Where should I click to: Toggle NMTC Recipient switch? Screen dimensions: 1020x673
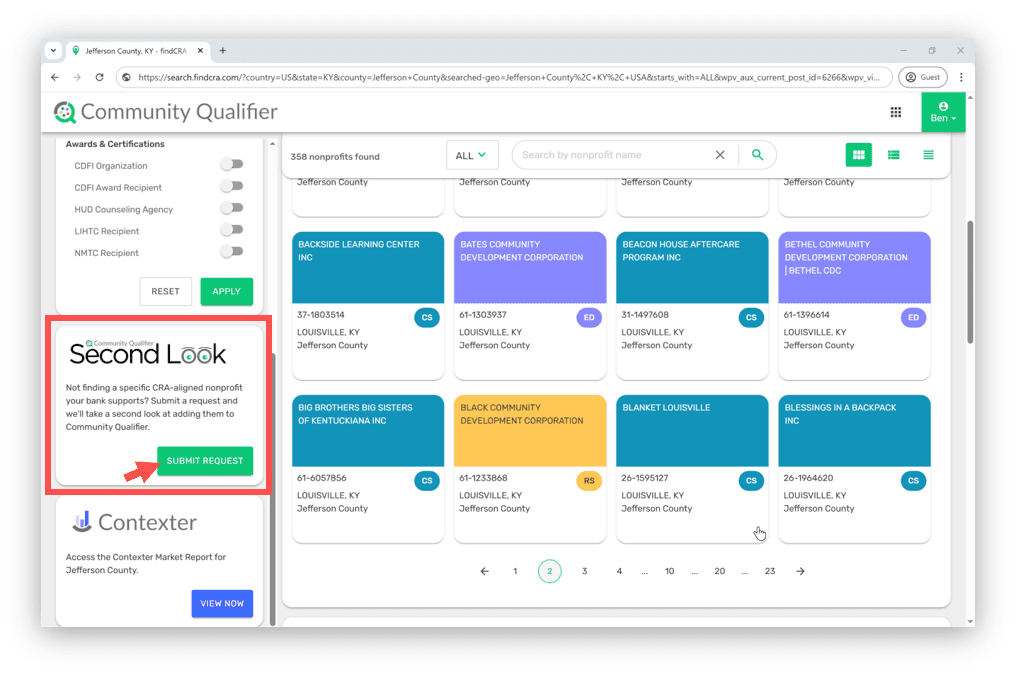tap(232, 252)
